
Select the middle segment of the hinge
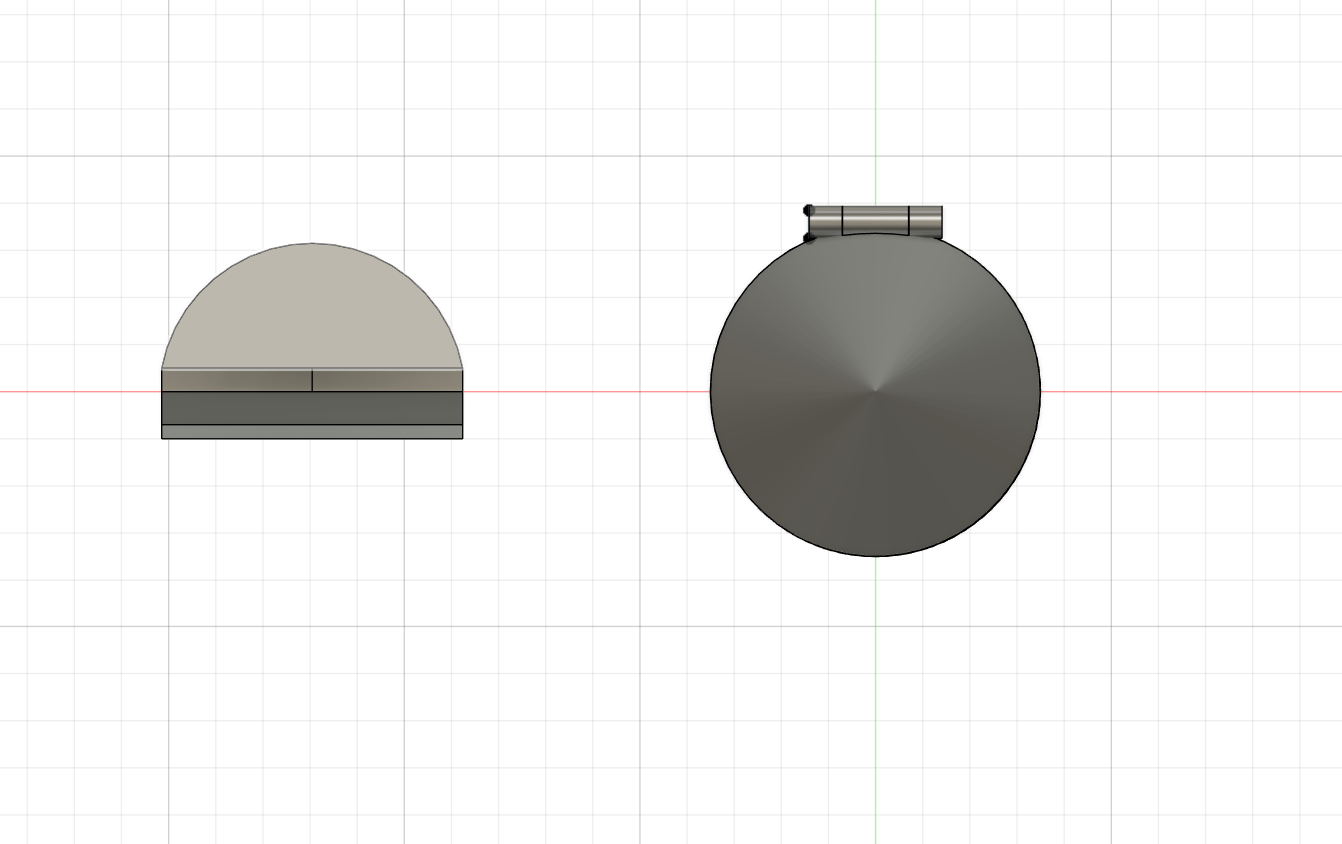pos(876,221)
